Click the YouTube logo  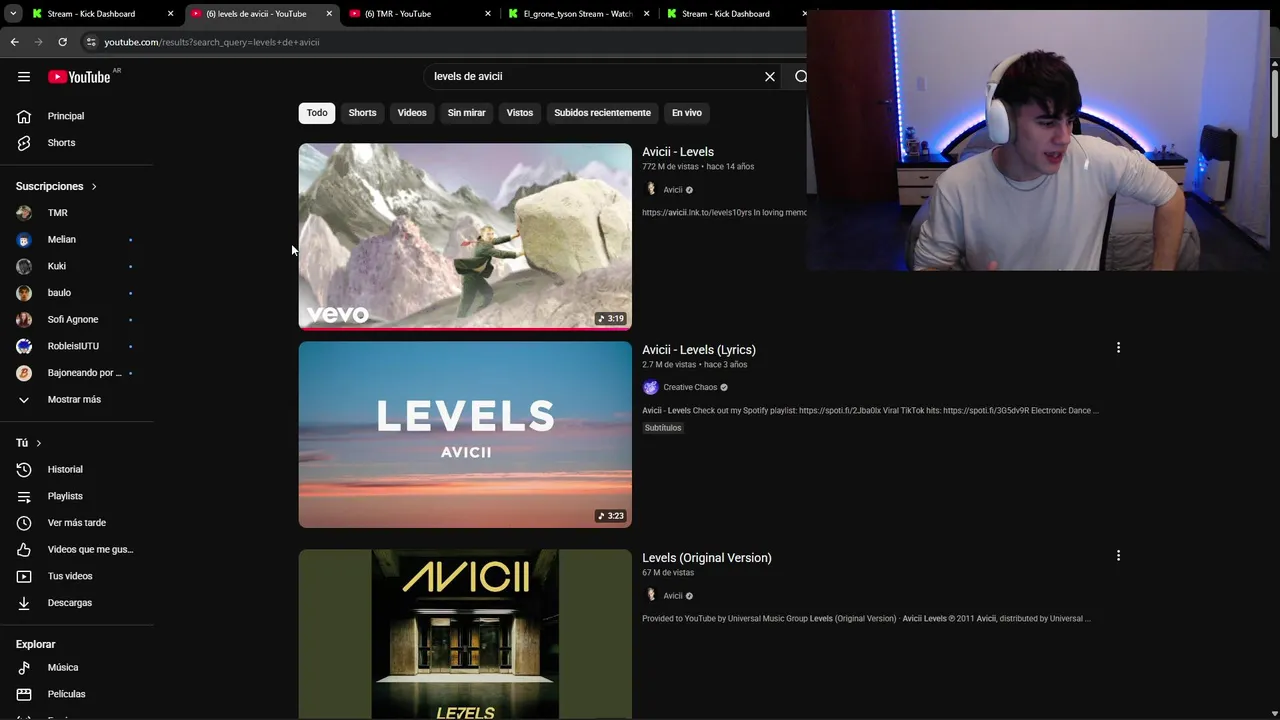[79, 77]
